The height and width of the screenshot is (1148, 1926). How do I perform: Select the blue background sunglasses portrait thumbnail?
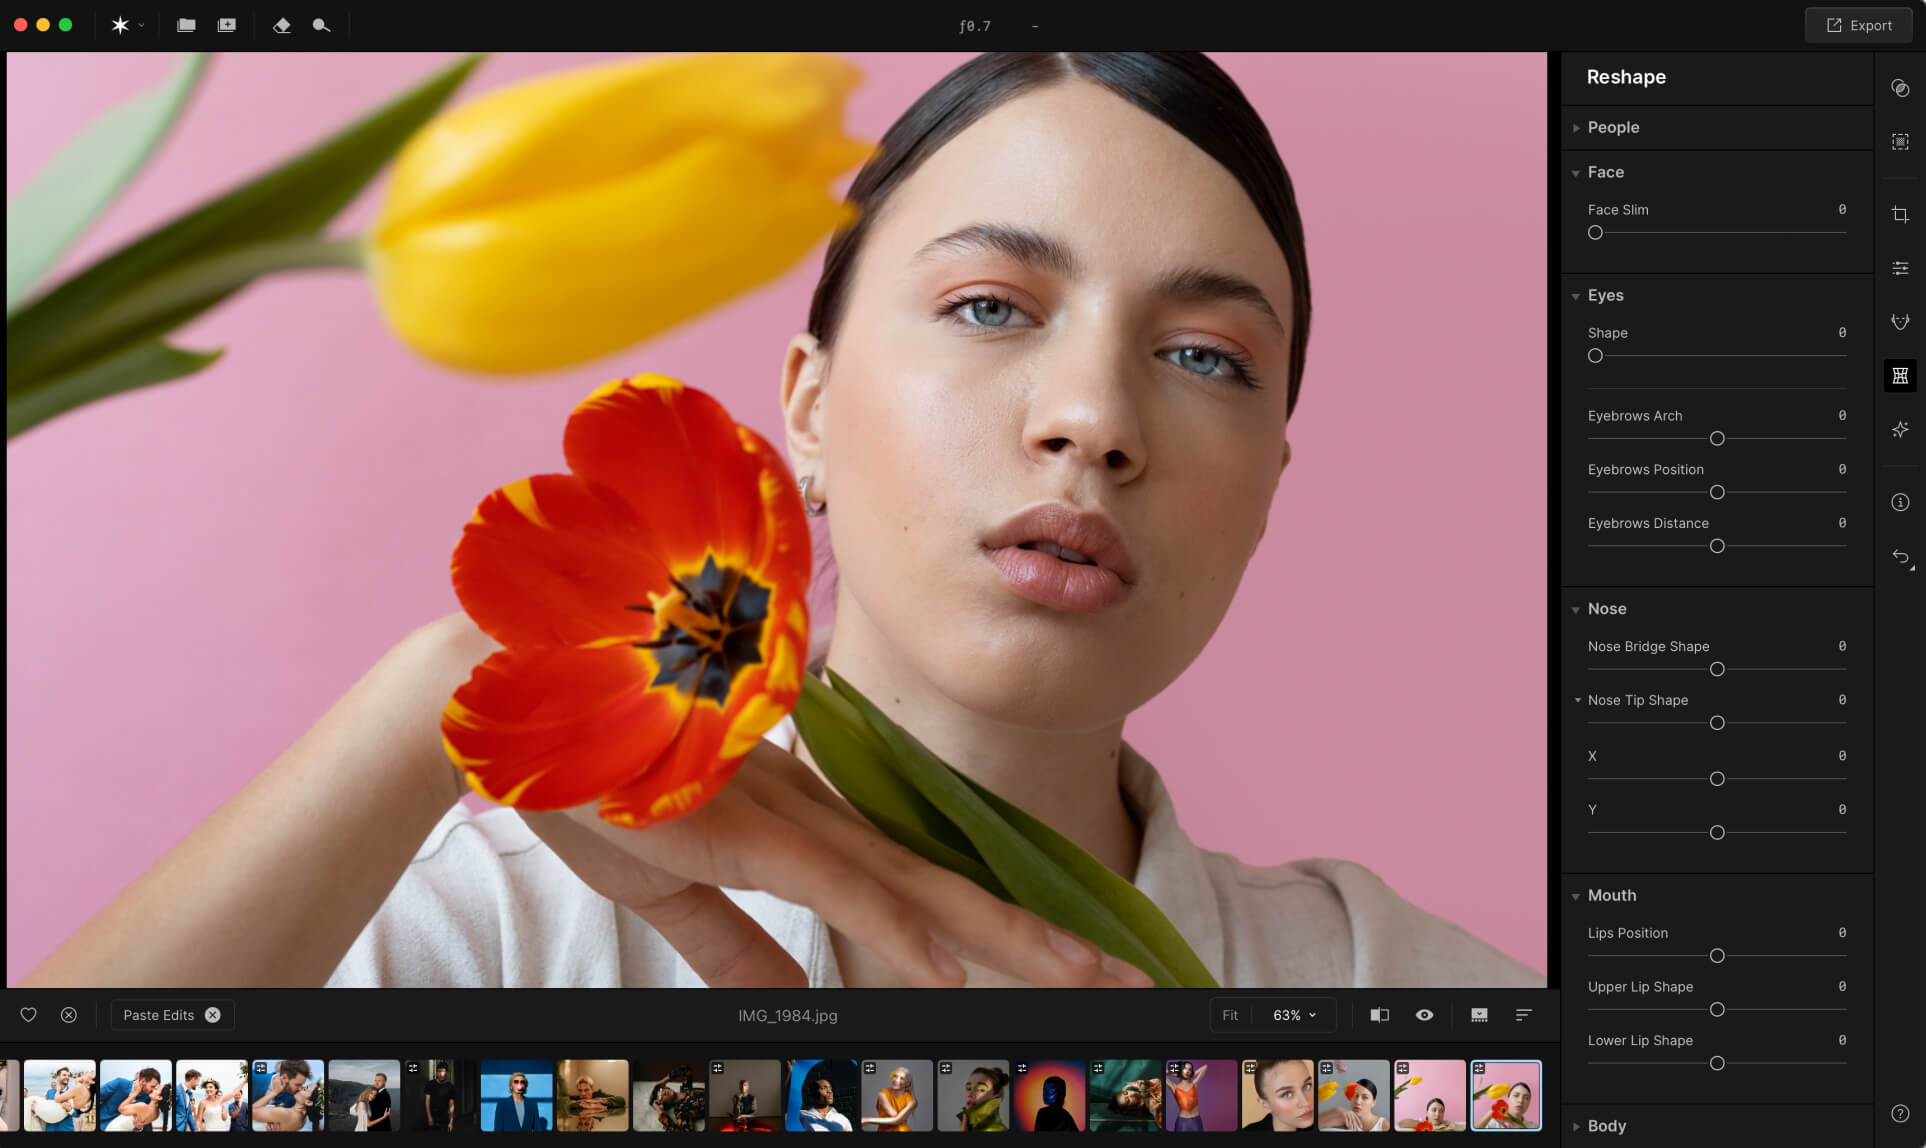517,1096
